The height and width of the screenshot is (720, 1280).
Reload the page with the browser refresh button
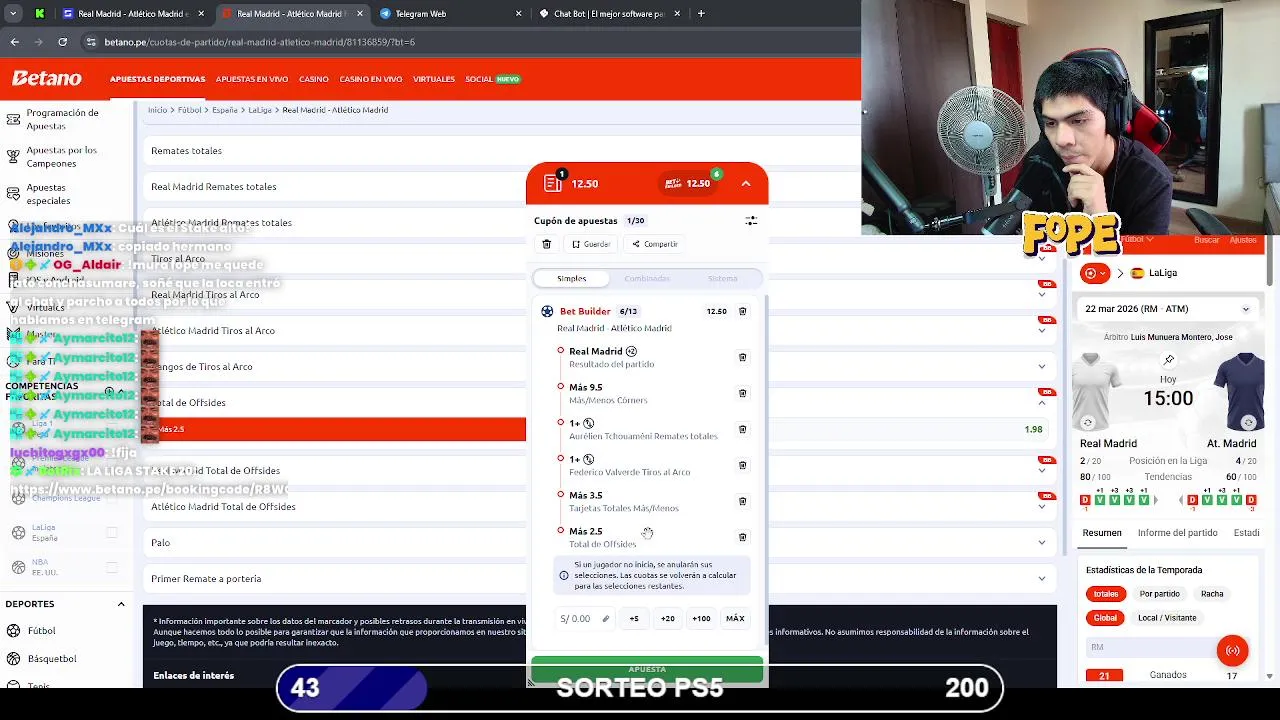tap(62, 42)
